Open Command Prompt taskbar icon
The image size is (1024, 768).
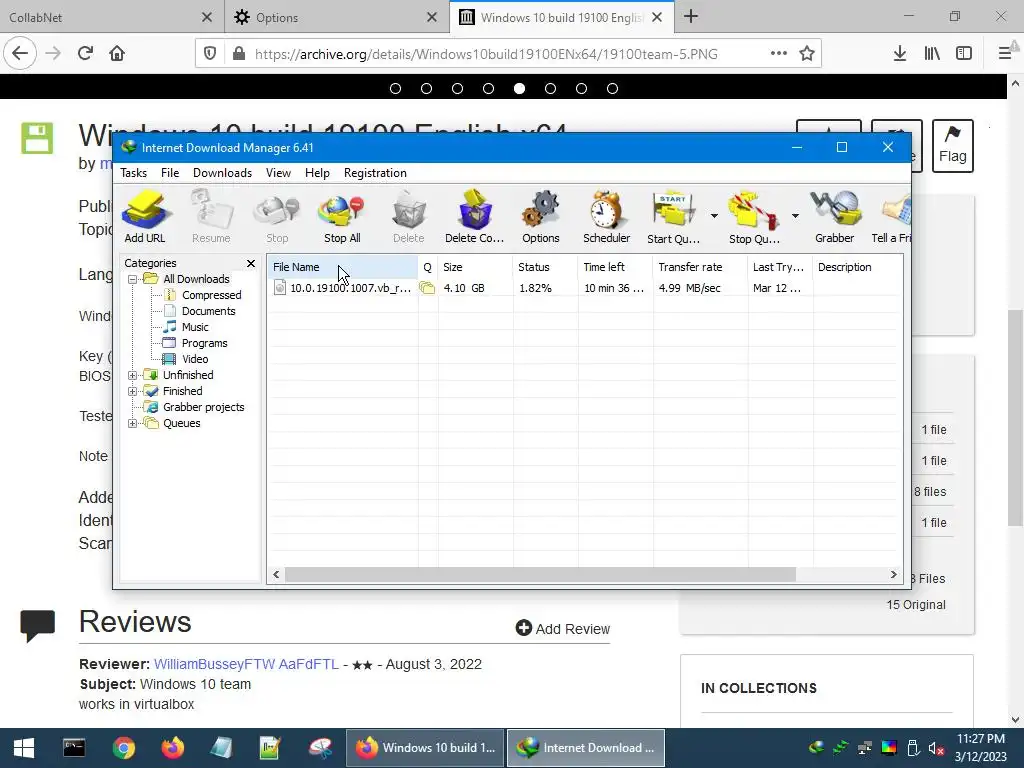pos(74,748)
